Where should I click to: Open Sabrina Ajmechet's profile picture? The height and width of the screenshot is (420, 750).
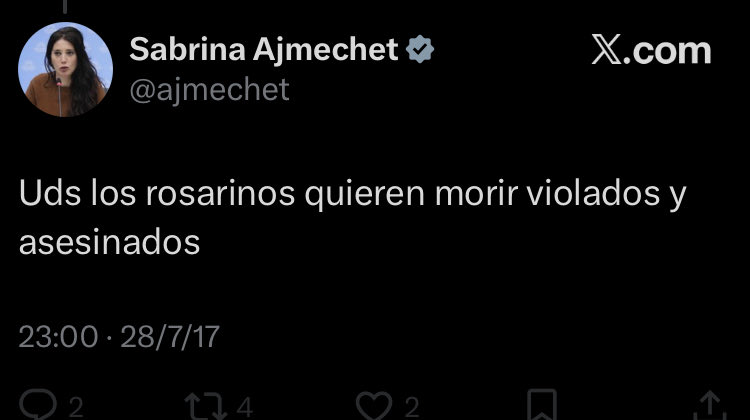(x=66, y=69)
